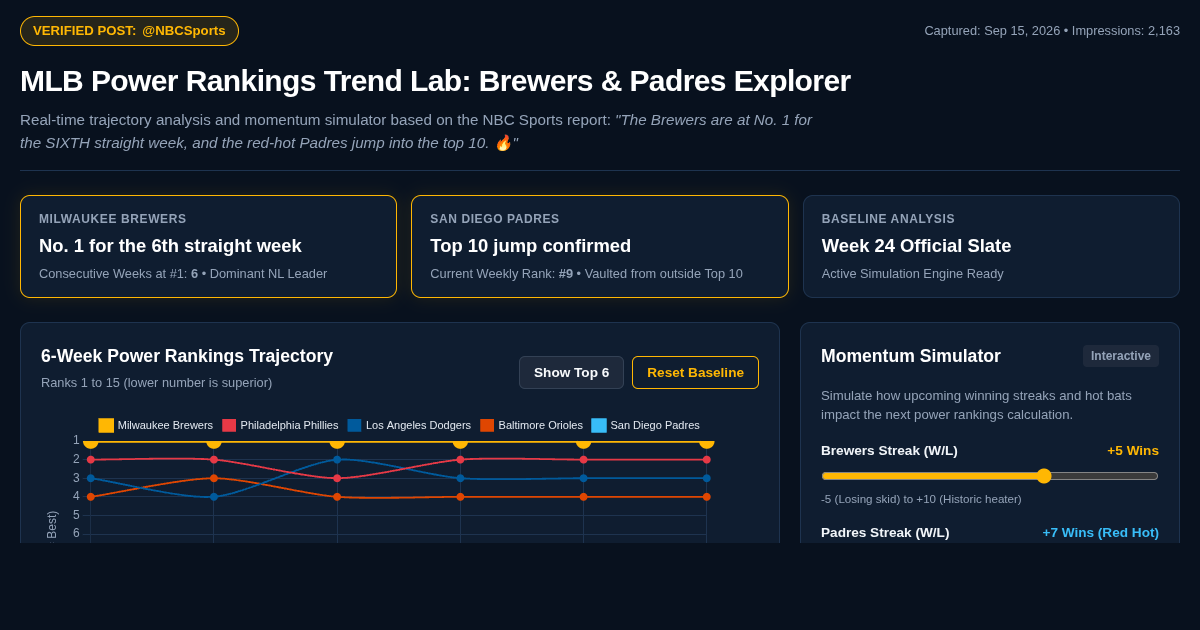Click the 'Brewers Streak (W/L)' label
Viewport: 1200px width, 630px height.
(889, 451)
